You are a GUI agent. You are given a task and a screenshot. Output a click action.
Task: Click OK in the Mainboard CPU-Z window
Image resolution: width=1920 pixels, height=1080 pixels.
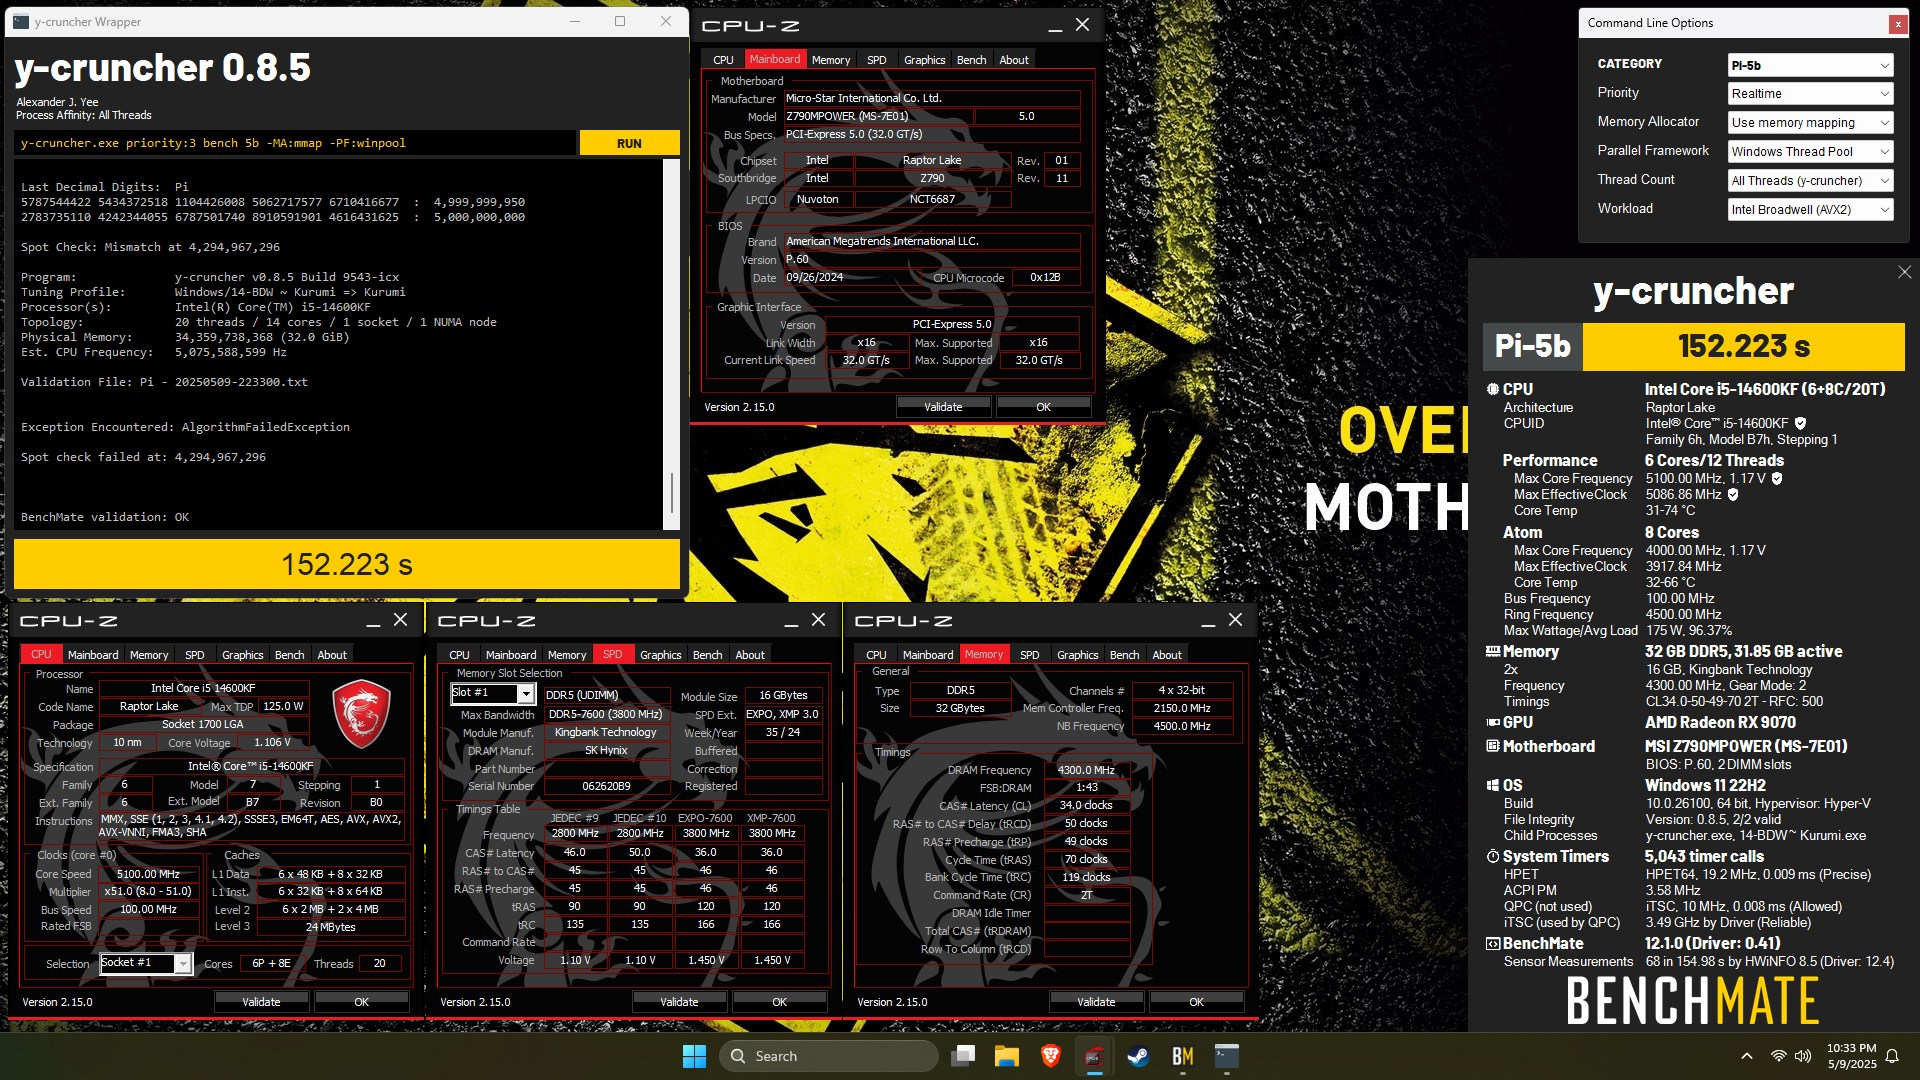click(1043, 407)
